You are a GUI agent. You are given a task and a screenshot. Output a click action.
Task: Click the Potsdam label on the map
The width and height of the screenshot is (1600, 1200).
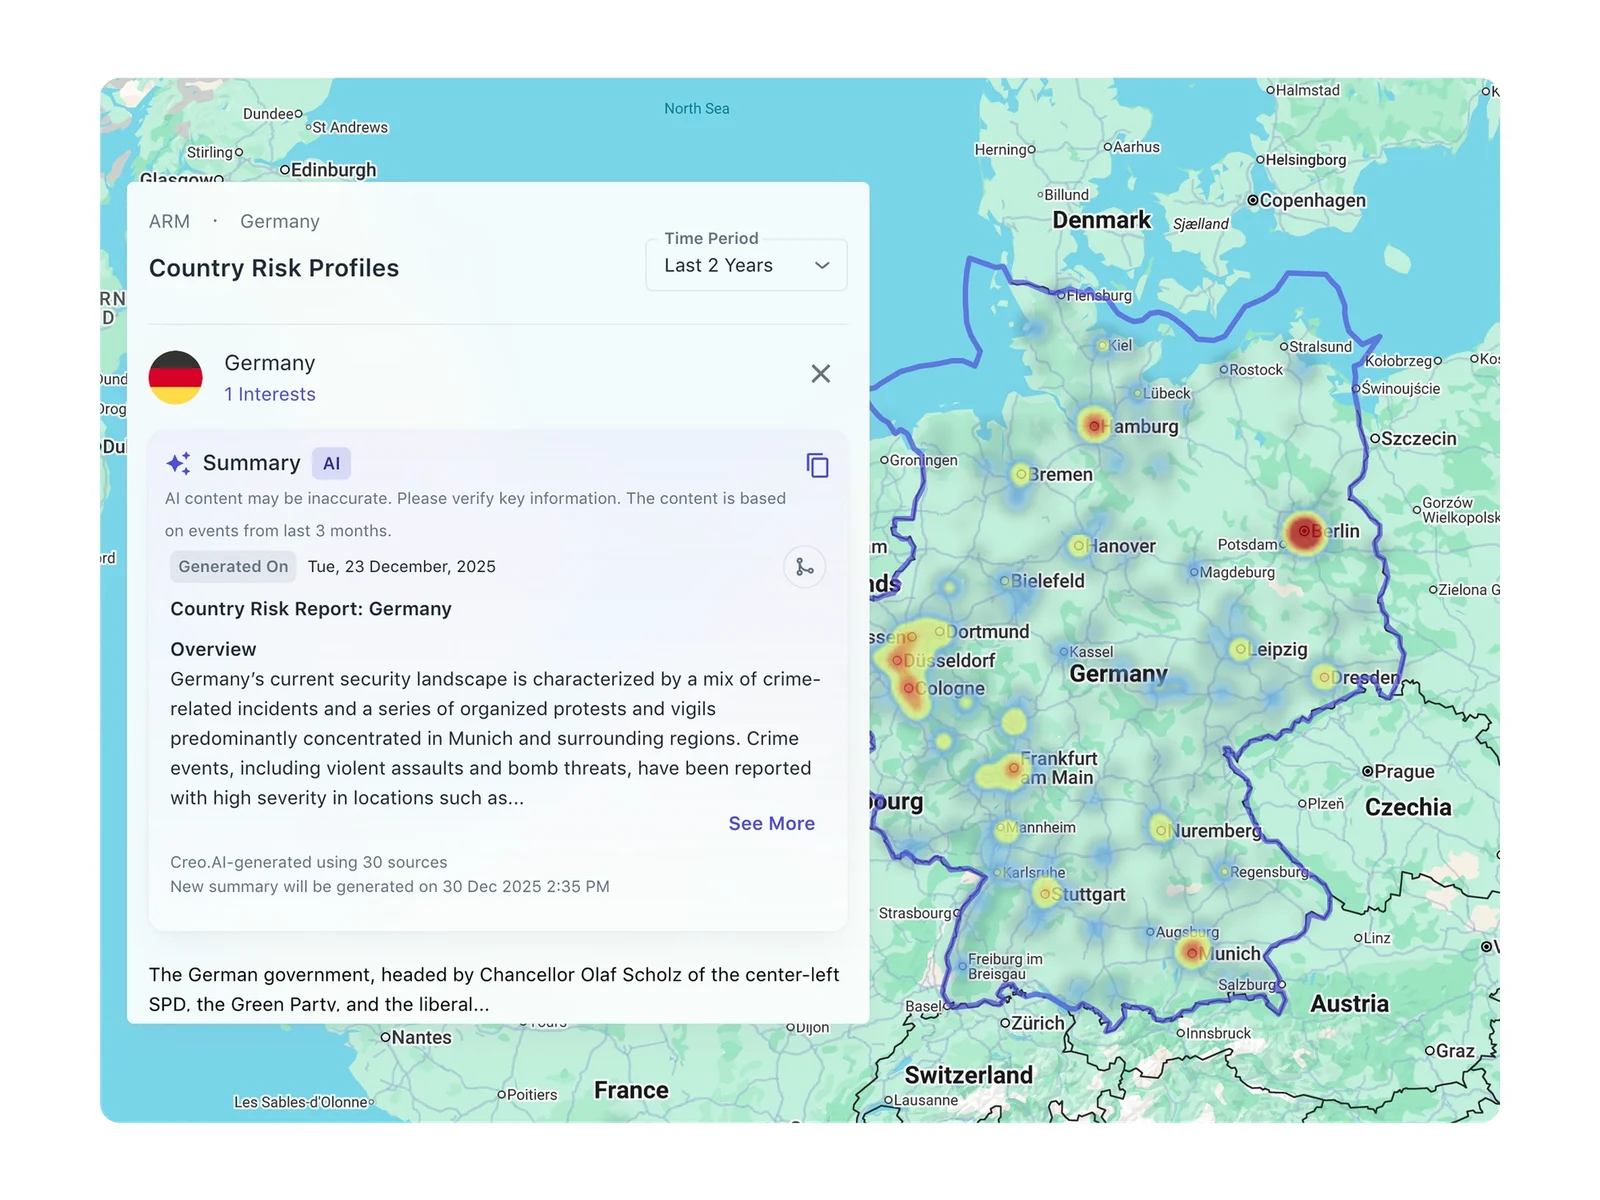tap(1250, 545)
